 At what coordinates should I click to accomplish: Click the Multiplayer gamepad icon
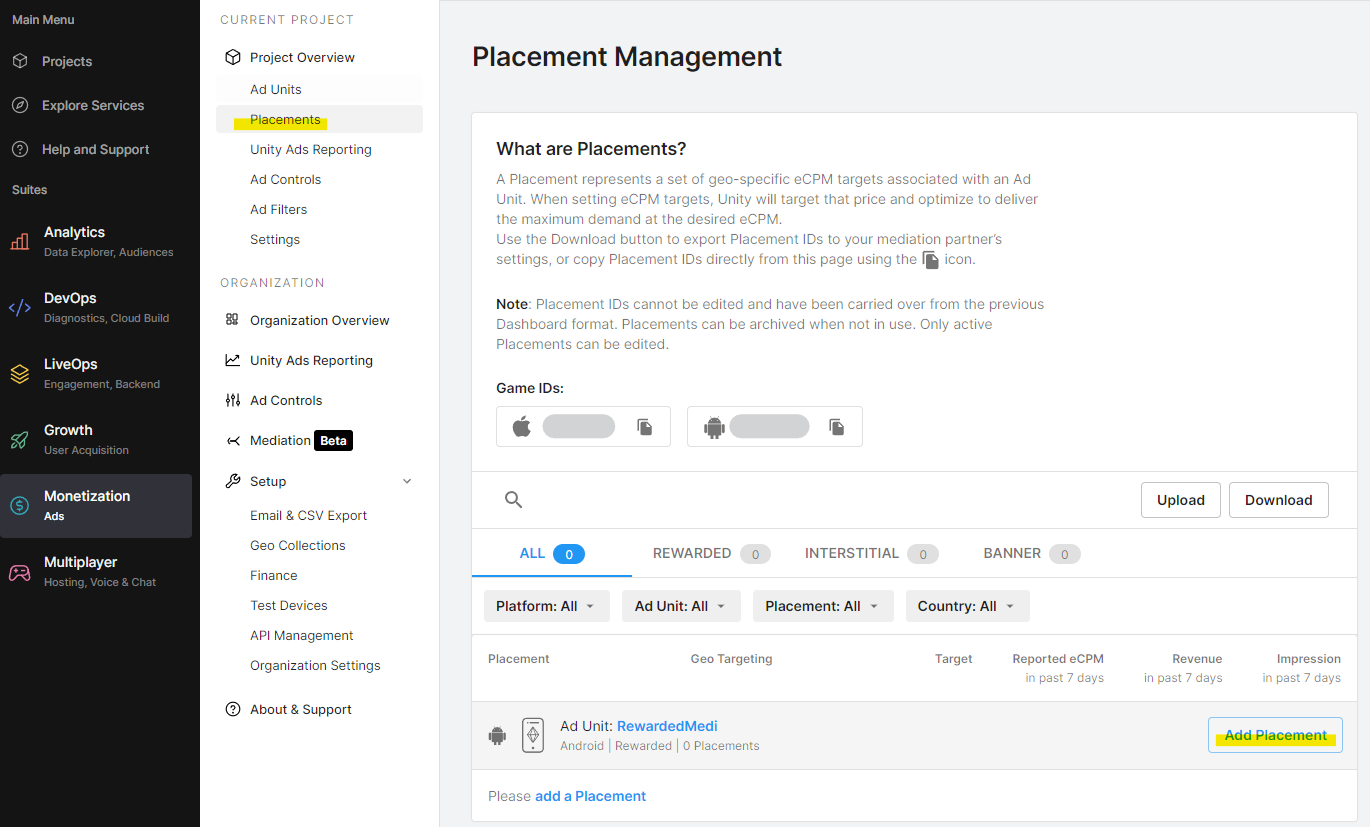(x=20, y=572)
